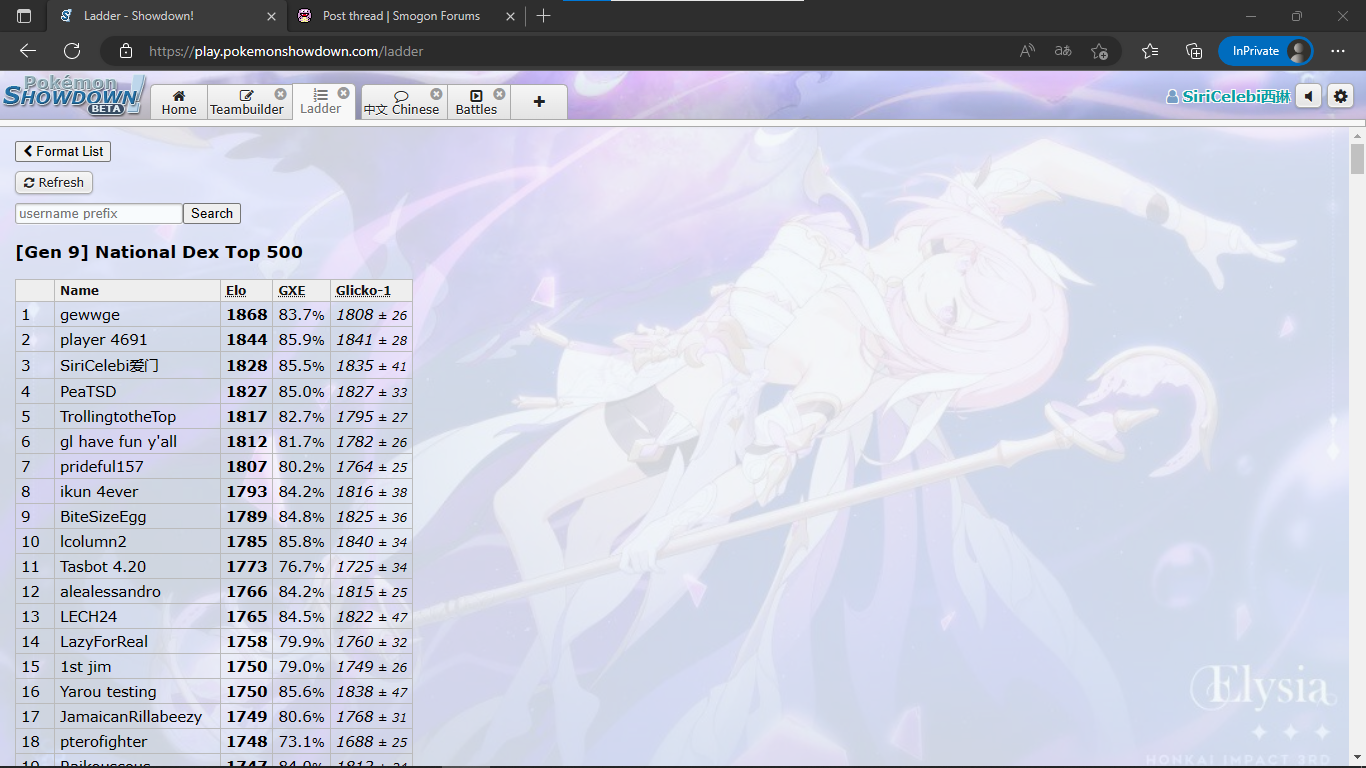
Task: Click the 1868 Elo value
Action: click(247, 315)
